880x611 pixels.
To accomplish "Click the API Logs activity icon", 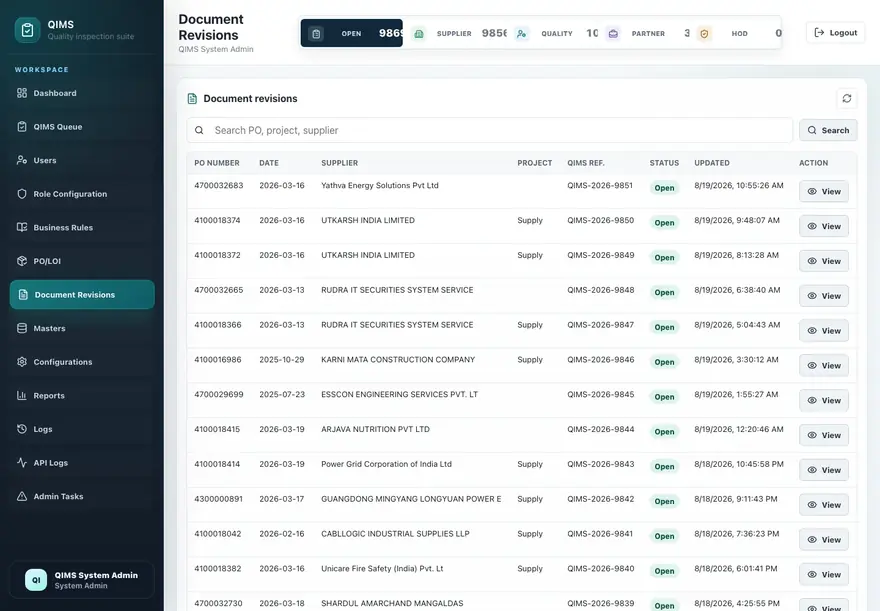I will click(x=22, y=463).
